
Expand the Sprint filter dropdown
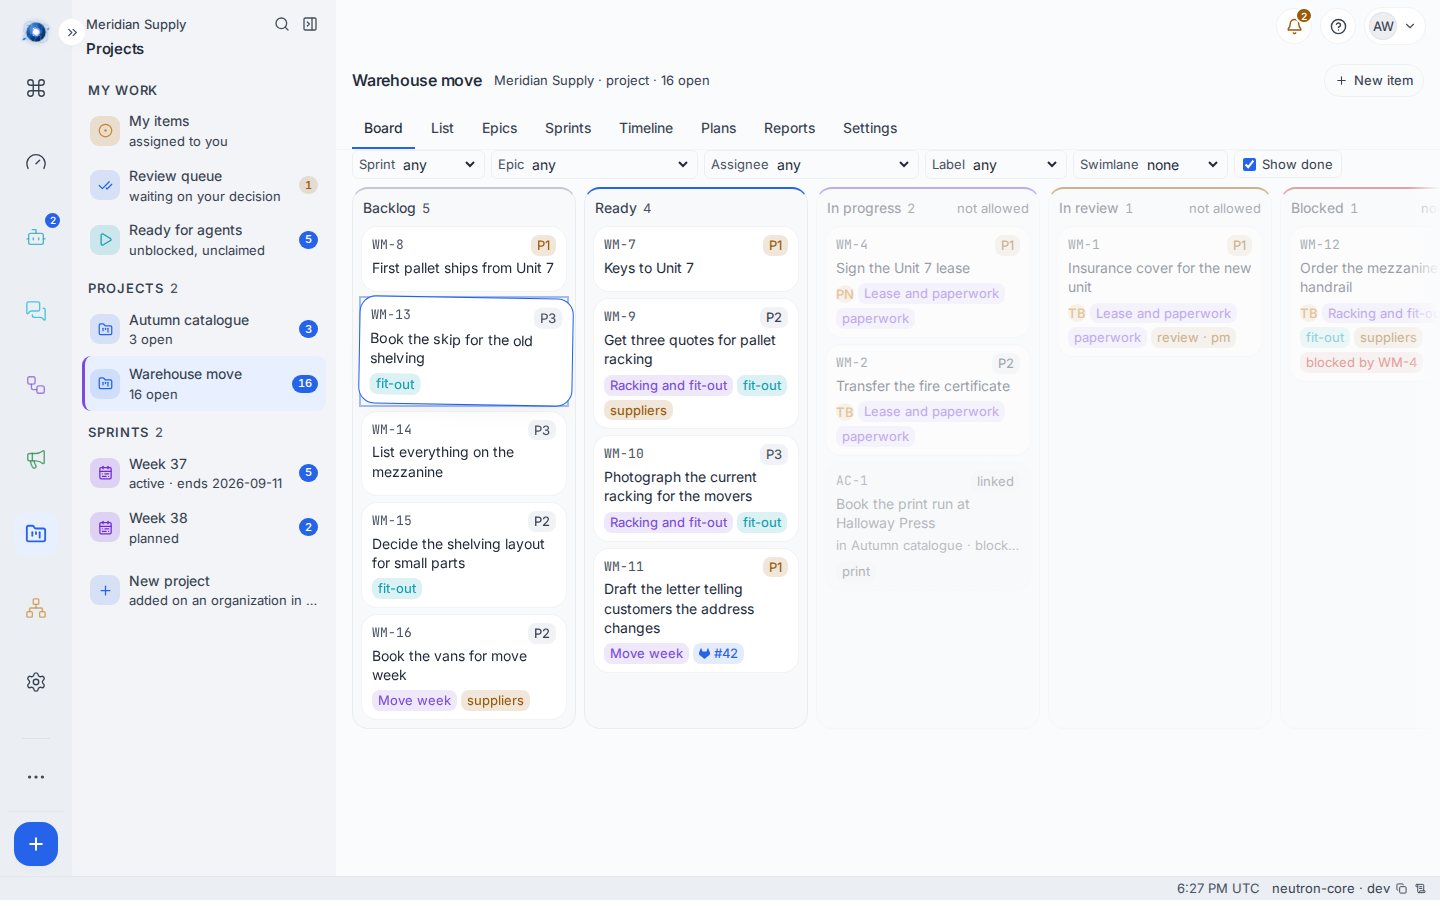pyautogui.click(x=418, y=165)
